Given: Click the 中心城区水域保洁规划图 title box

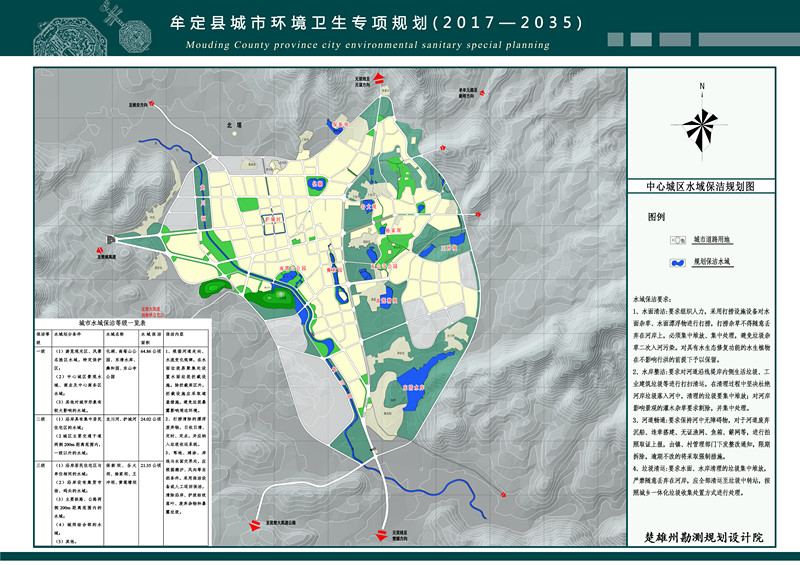Looking at the screenshot, I should [x=705, y=187].
